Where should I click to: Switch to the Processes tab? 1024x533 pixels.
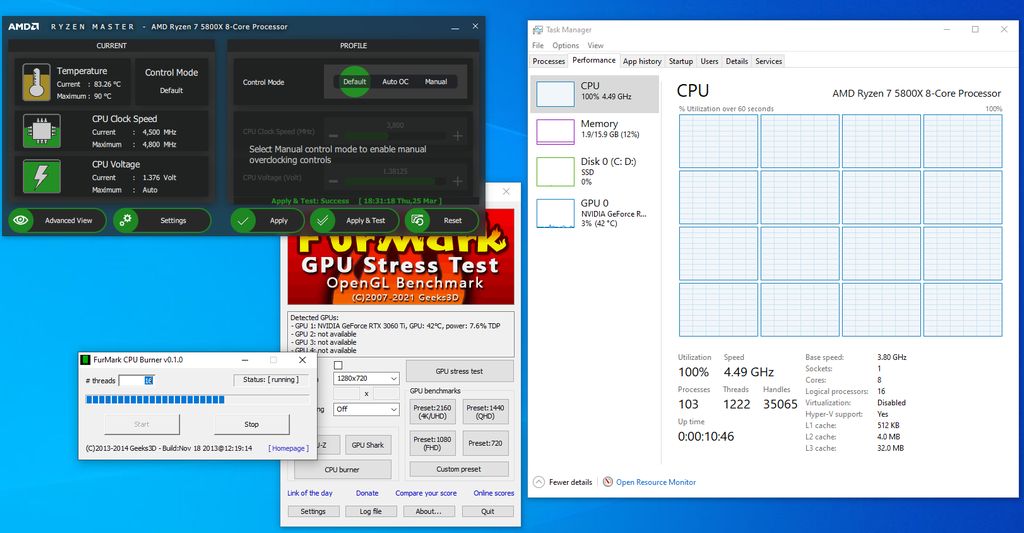pos(549,61)
